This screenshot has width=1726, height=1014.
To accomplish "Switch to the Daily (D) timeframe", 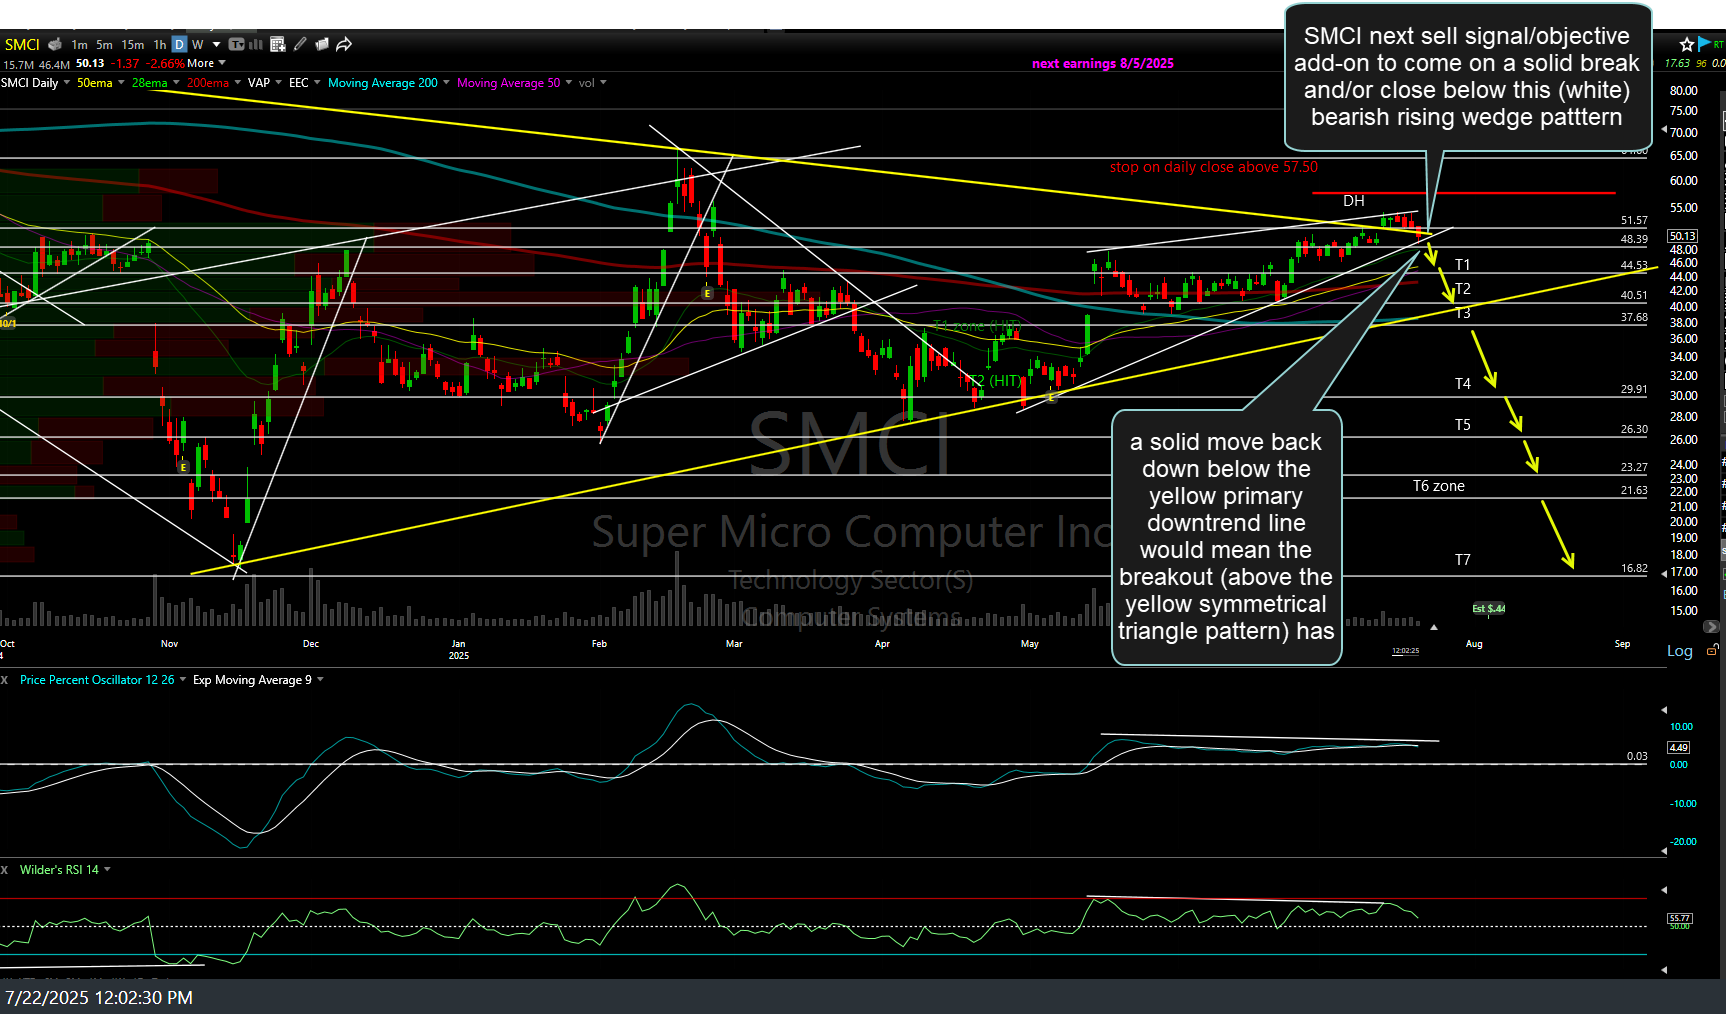I will click(179, 44).
